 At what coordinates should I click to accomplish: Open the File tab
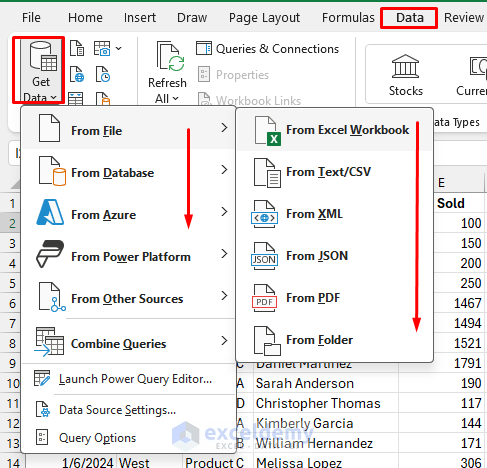pos(31,18)
